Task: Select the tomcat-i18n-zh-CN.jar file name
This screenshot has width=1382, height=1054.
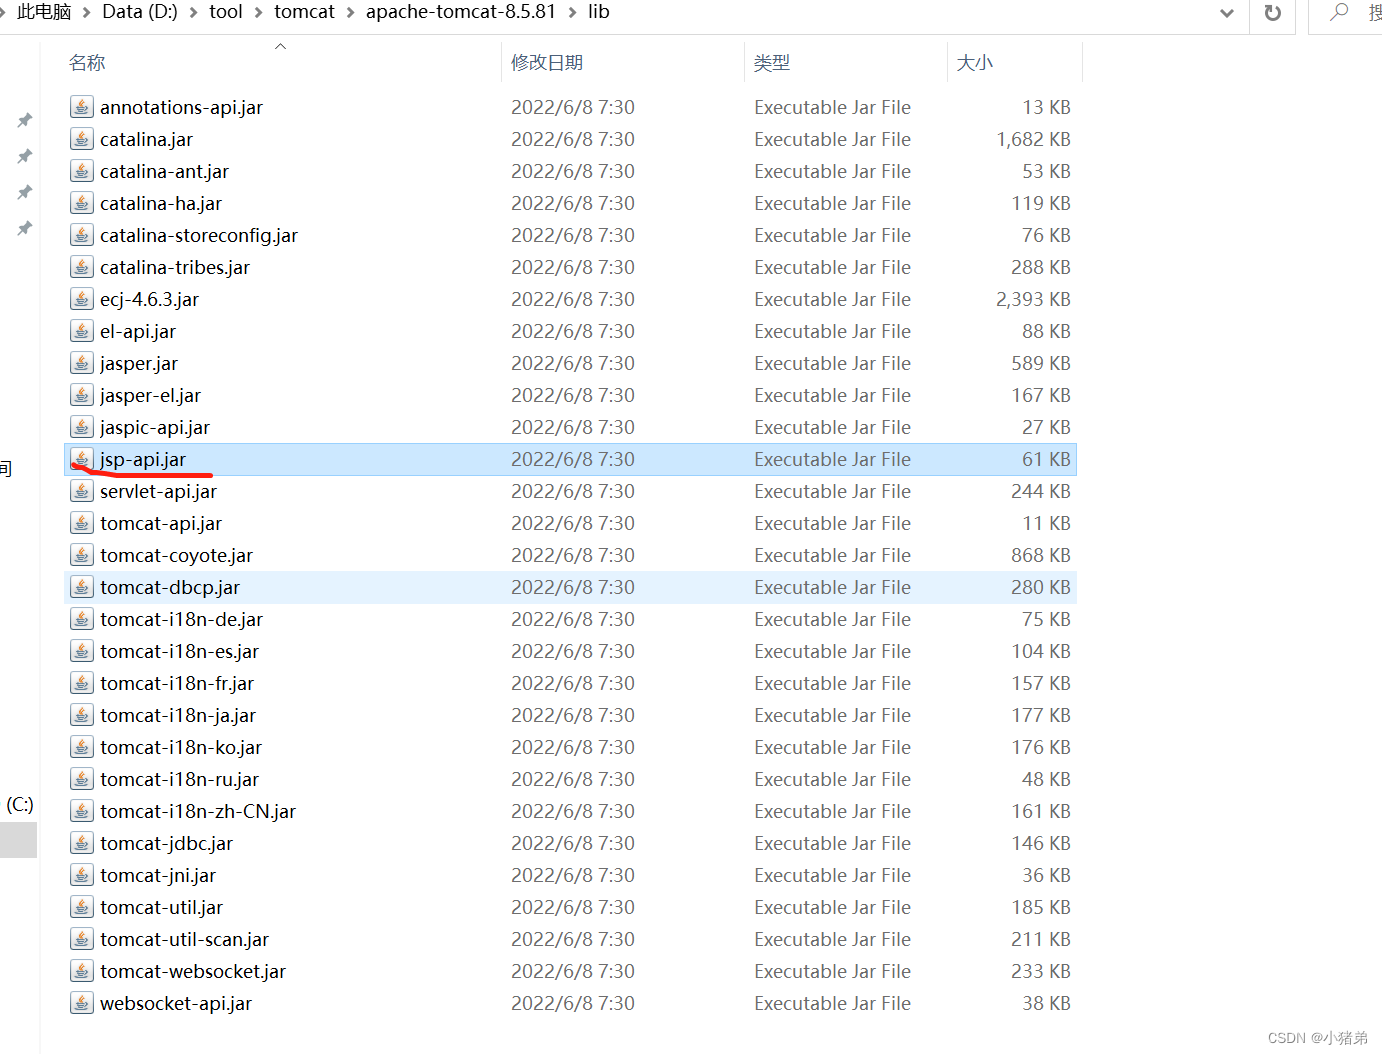Action: [198, 811]
